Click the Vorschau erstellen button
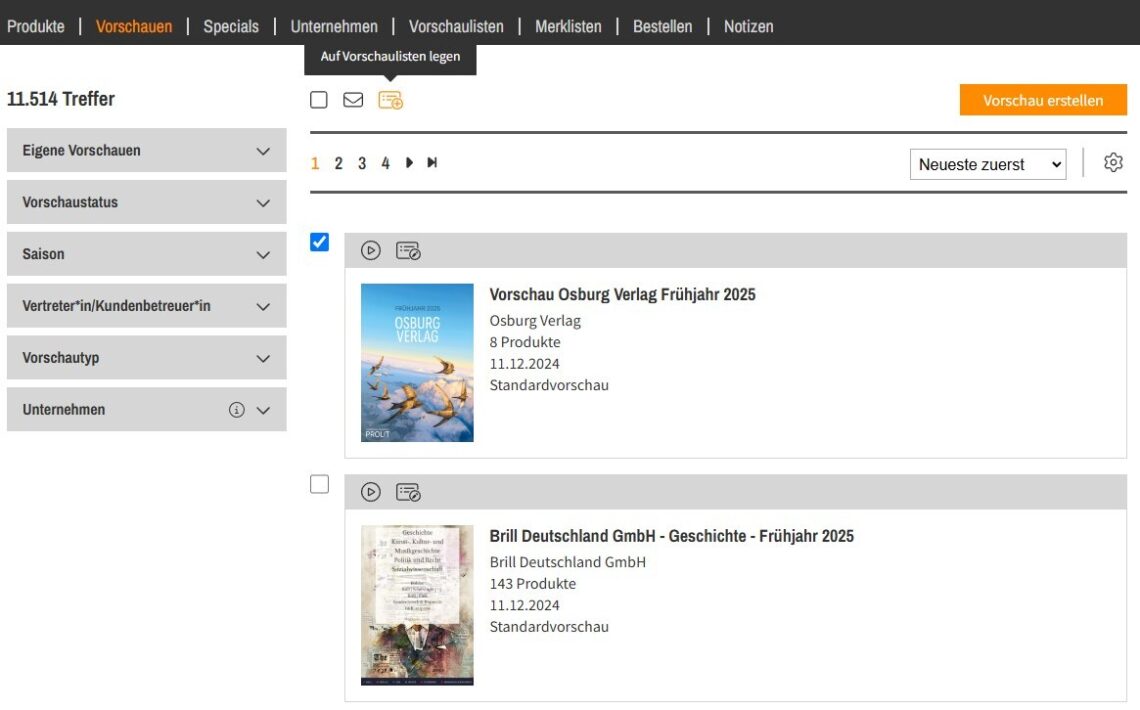Image resolution: width=1140 pixels, height=710 pixels. (1043, 100)
